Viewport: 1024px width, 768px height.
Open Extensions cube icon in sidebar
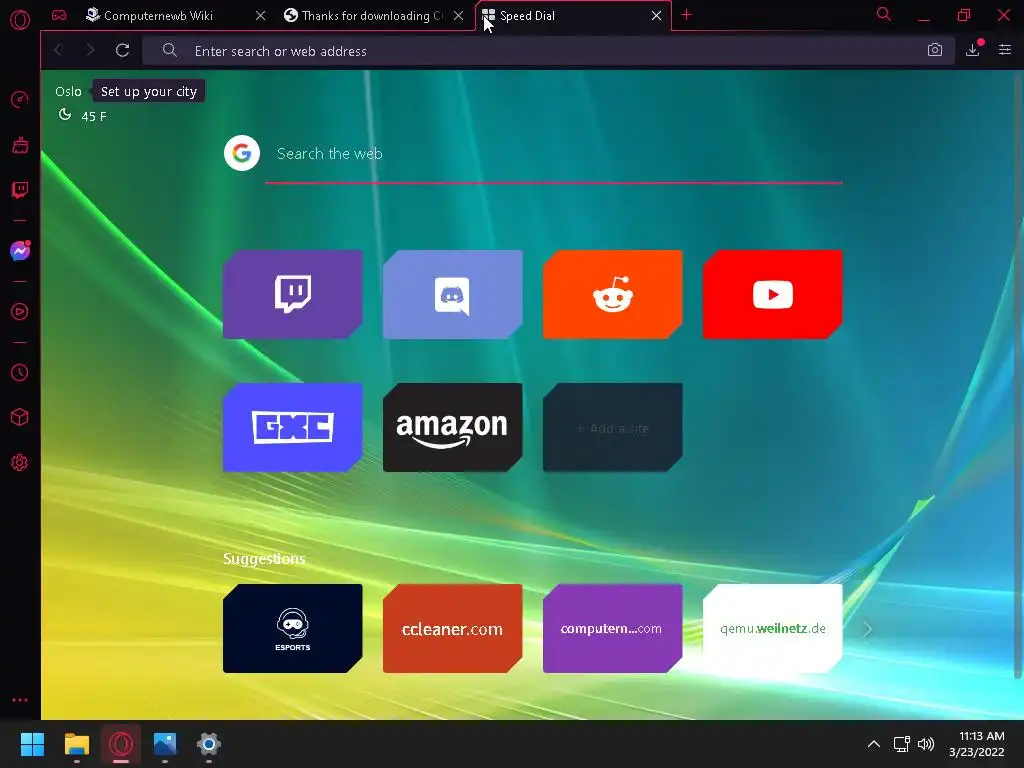click(20, 417)
